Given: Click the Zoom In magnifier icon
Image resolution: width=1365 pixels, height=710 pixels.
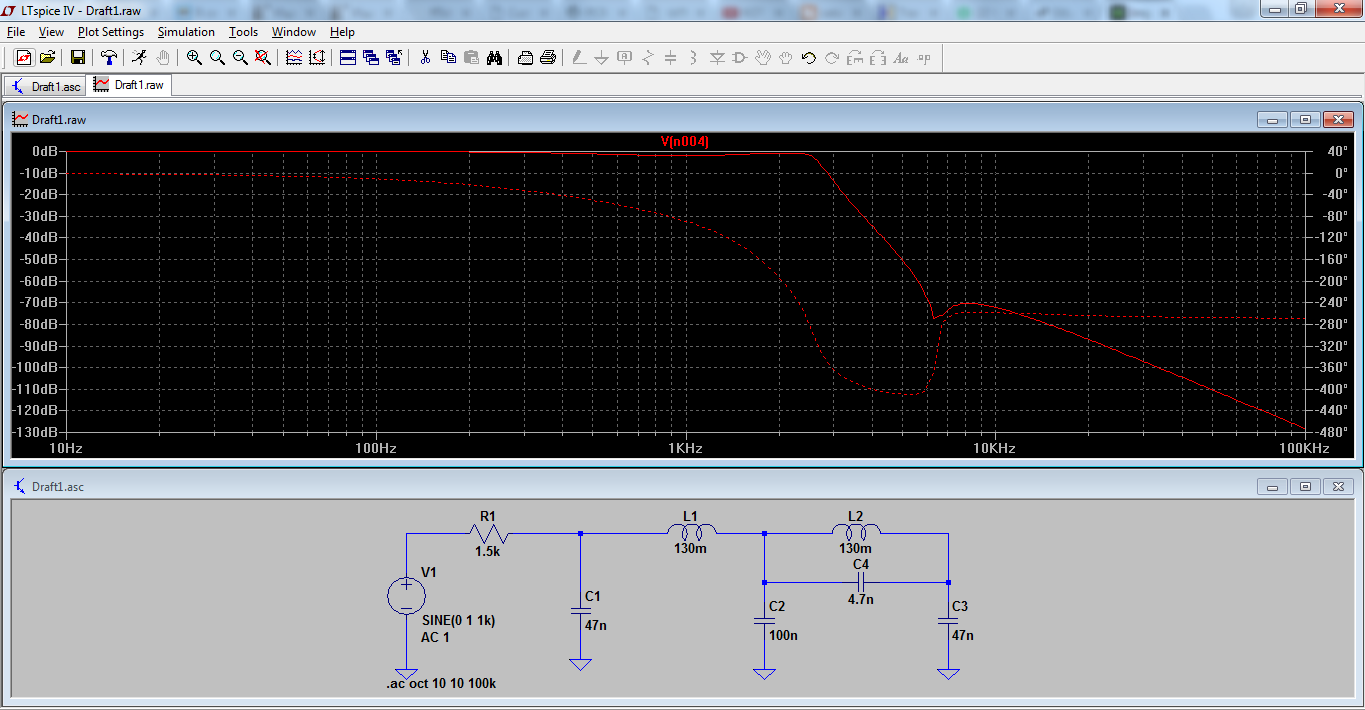Looking at the screenshot, I should pyautogui.click(x=194, y=58).
